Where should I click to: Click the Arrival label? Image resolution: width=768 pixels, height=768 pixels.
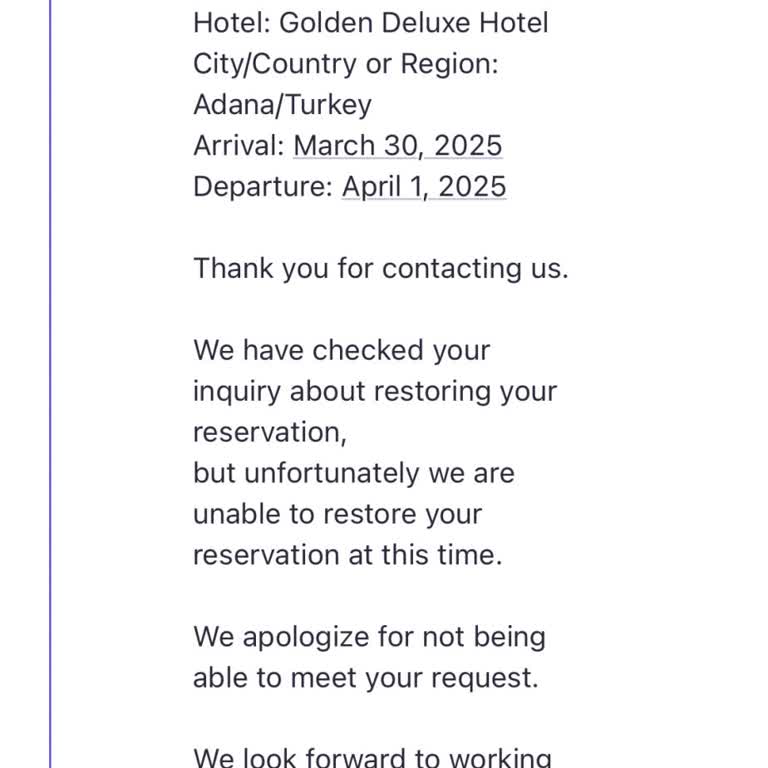[x=238, y=146]
